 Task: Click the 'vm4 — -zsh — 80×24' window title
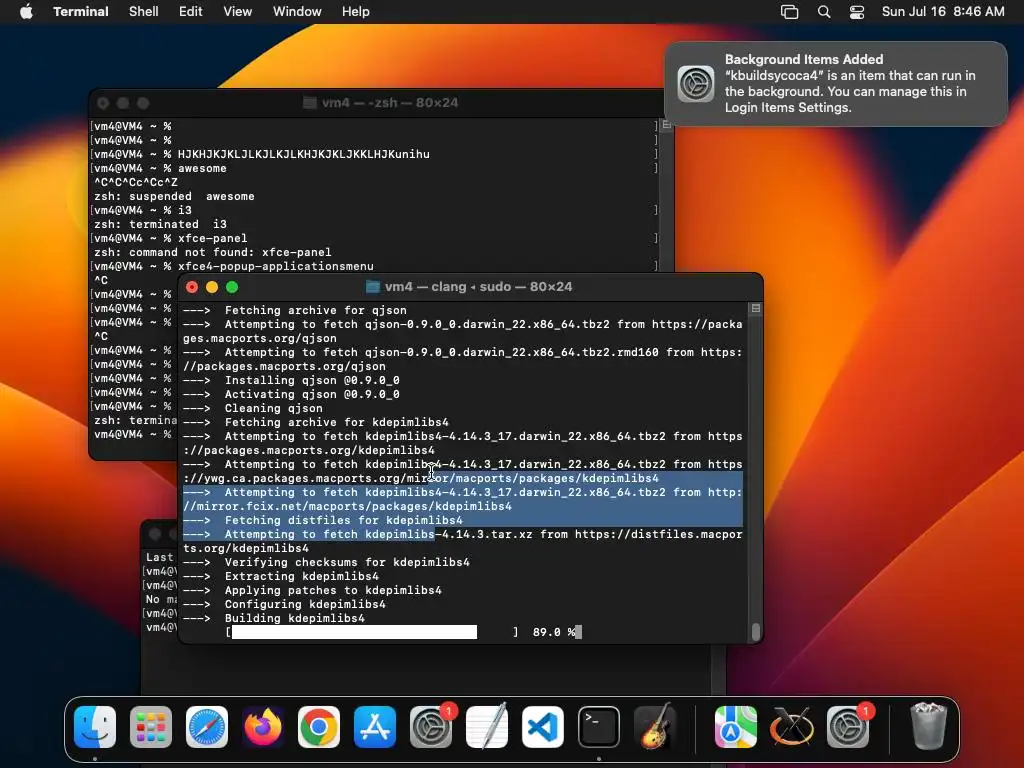click(x=390, y=103)
